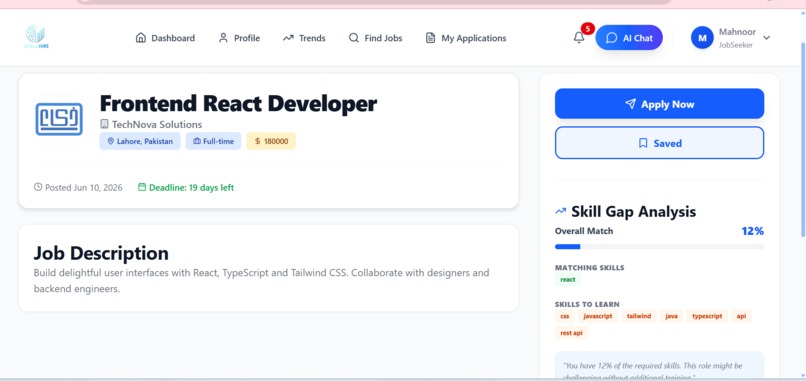Open My Applications
The height and width of the screenshot is (381, 806).
[x=466, y=38]
